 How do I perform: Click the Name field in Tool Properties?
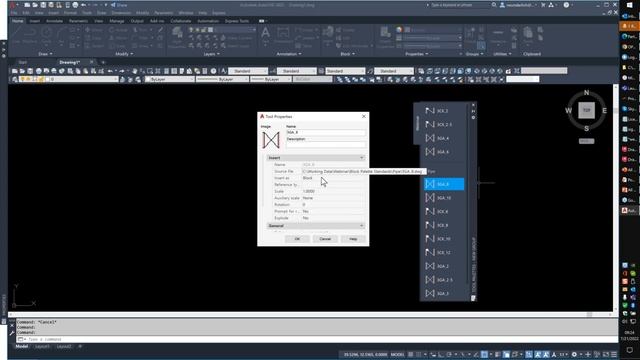(325, 132)
